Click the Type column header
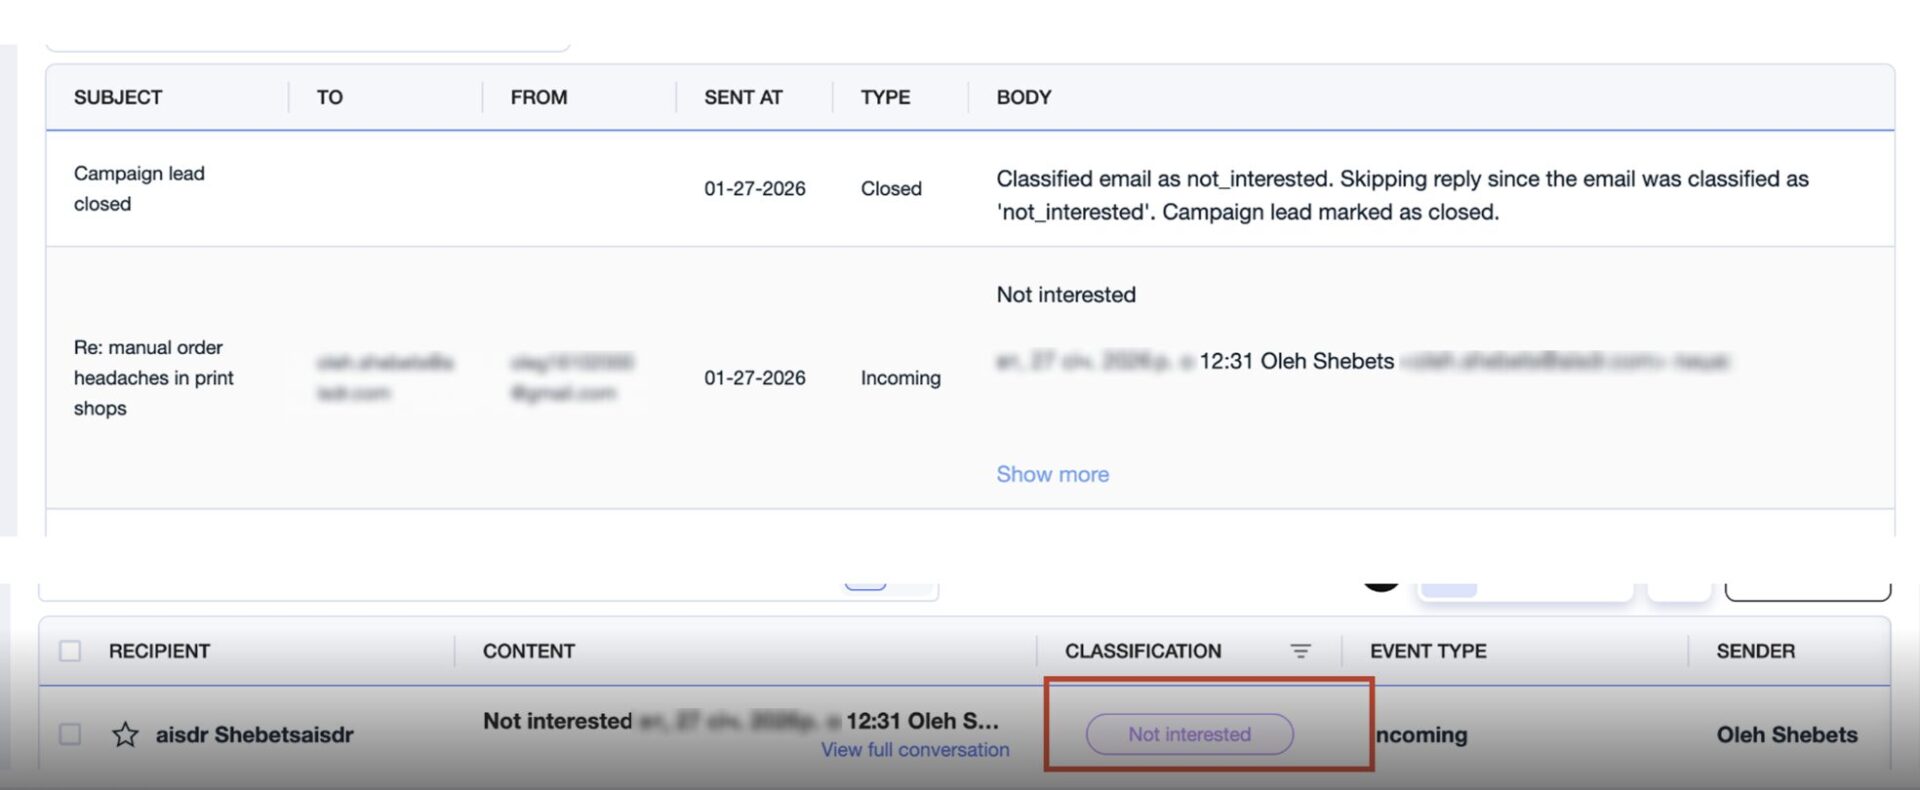 [x=885, y=97]
